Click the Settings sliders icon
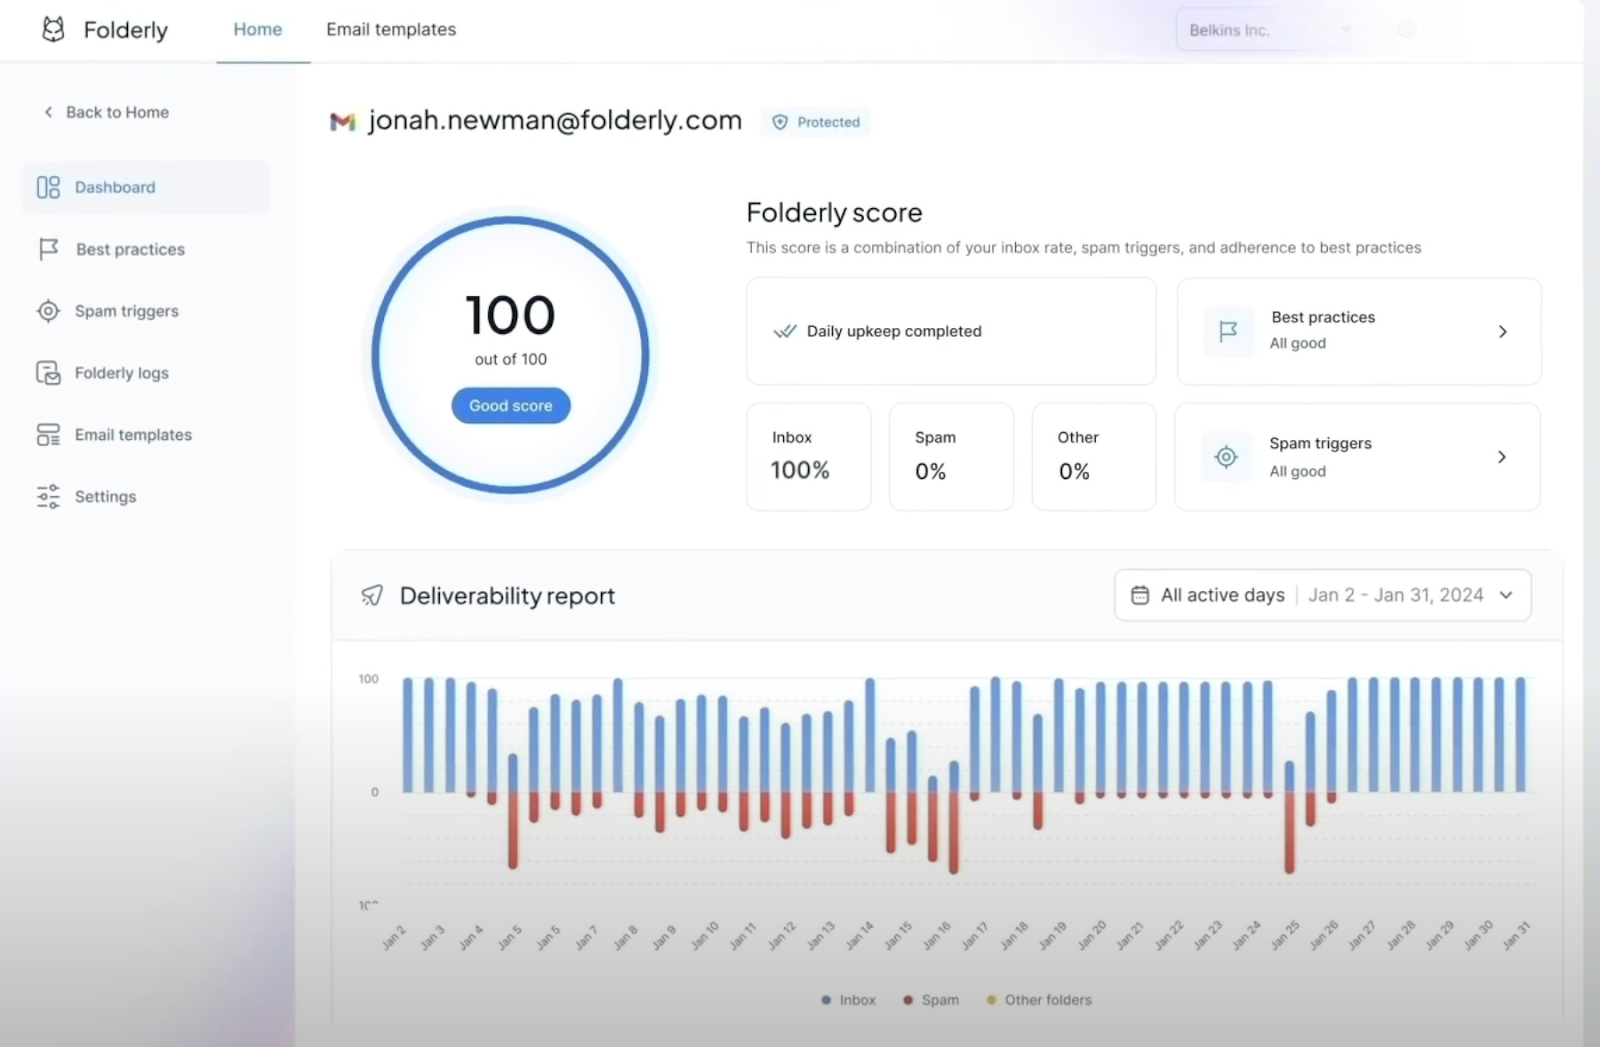The image size is (1600, 1047). [48, 497]
